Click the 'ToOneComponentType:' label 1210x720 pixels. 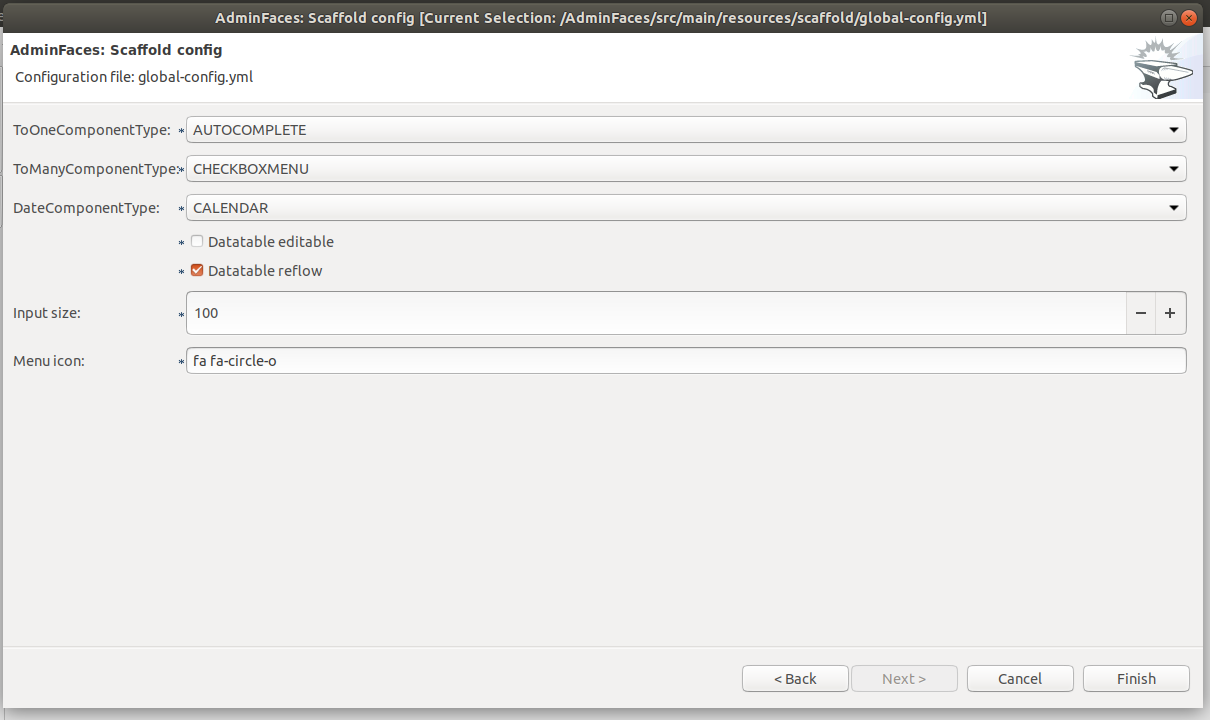pos(92,130)
